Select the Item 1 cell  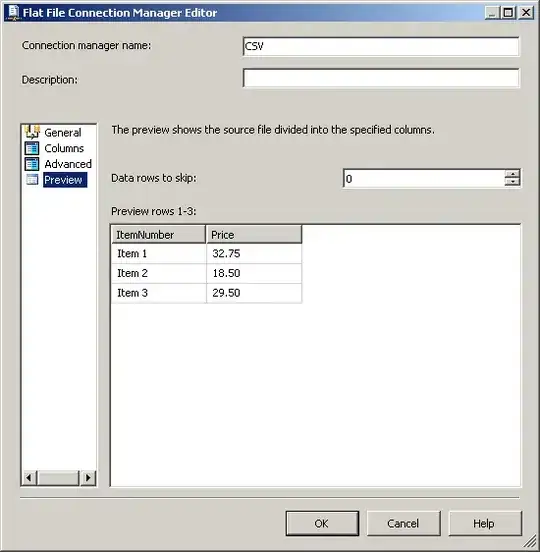click(159, 253)
